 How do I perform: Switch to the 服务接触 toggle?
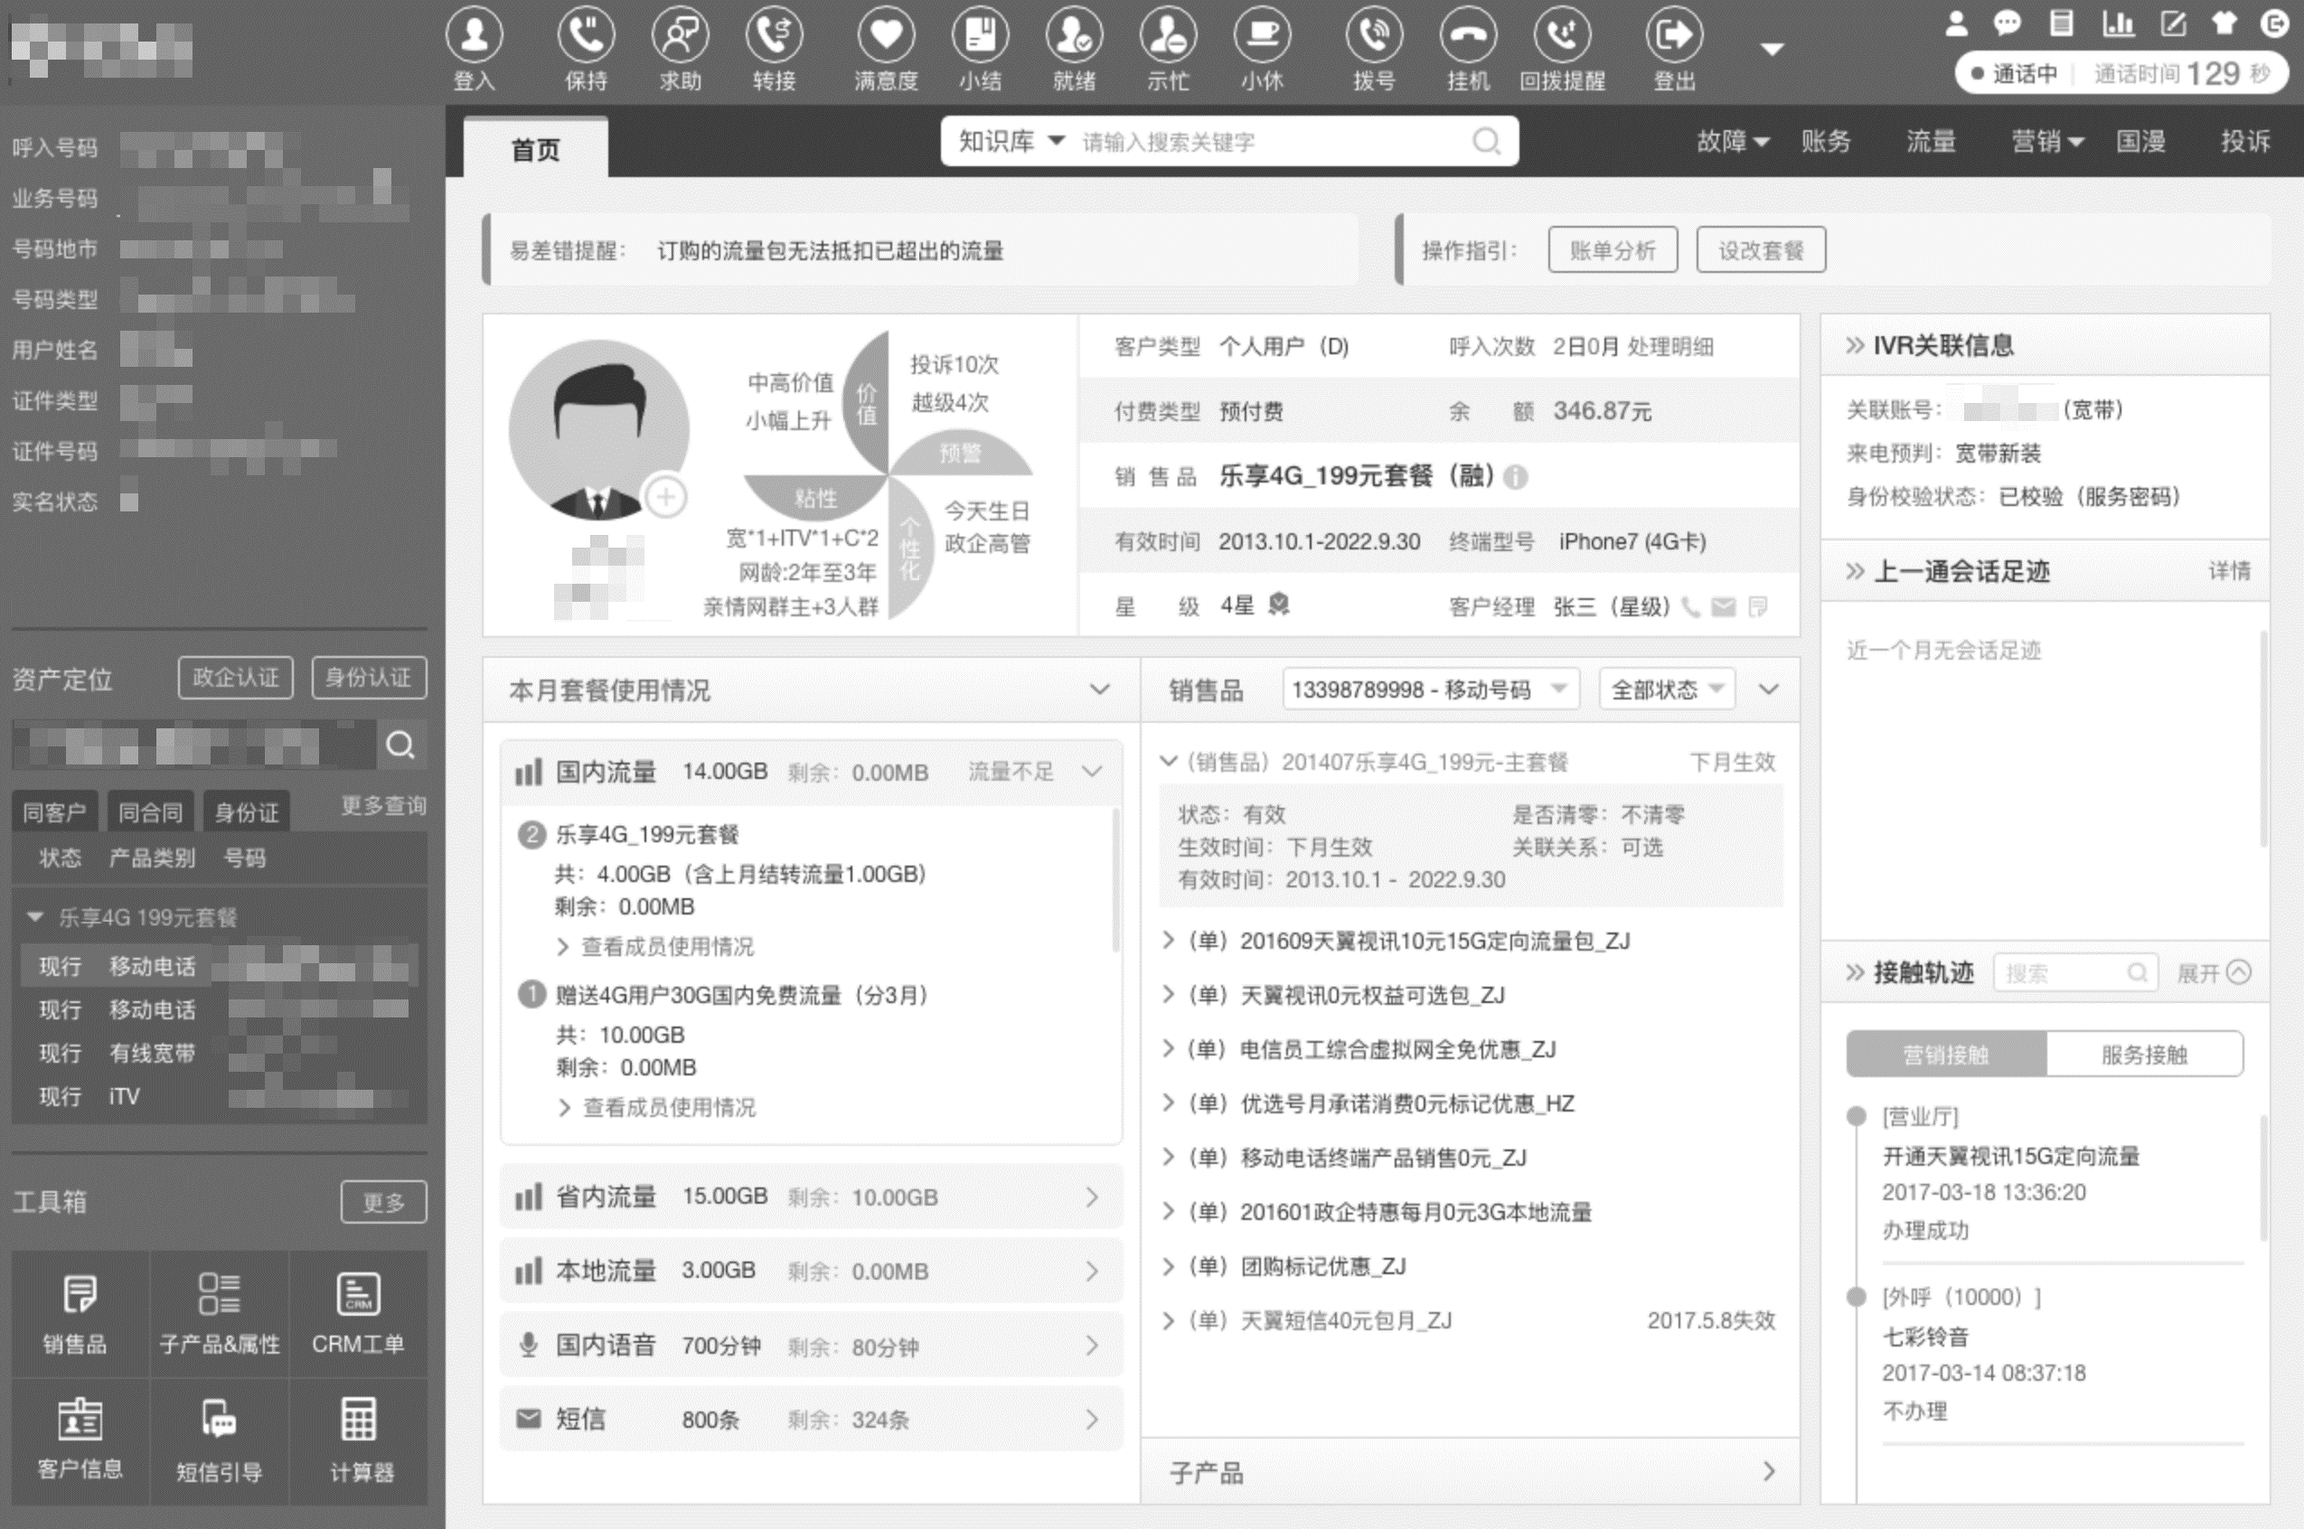2143,1054
